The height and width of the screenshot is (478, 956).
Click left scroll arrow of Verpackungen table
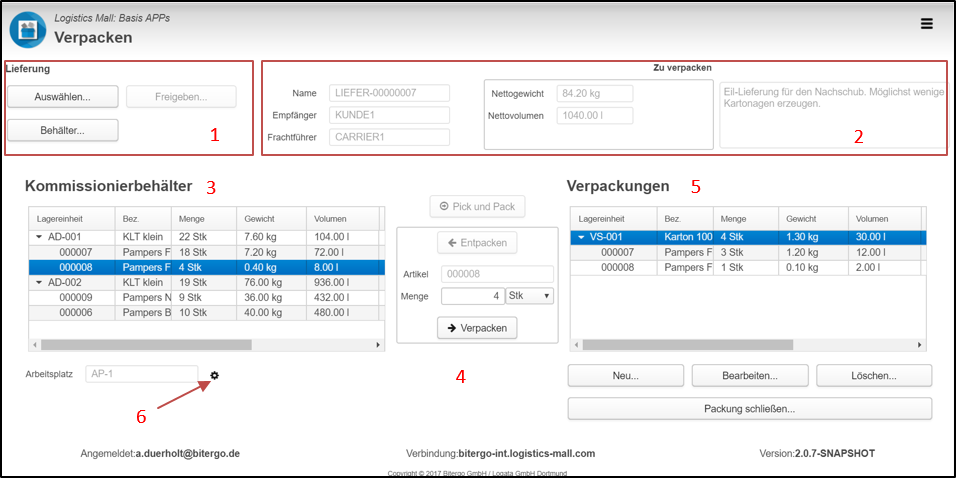(x=576, y=344)
